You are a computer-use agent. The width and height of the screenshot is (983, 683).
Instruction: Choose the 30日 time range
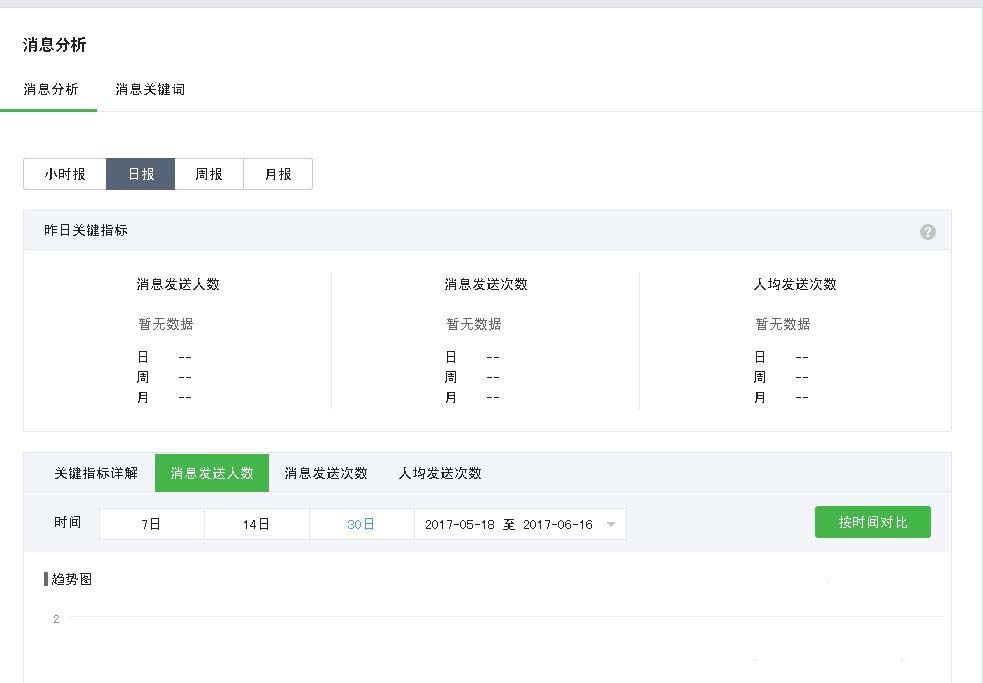361,524
